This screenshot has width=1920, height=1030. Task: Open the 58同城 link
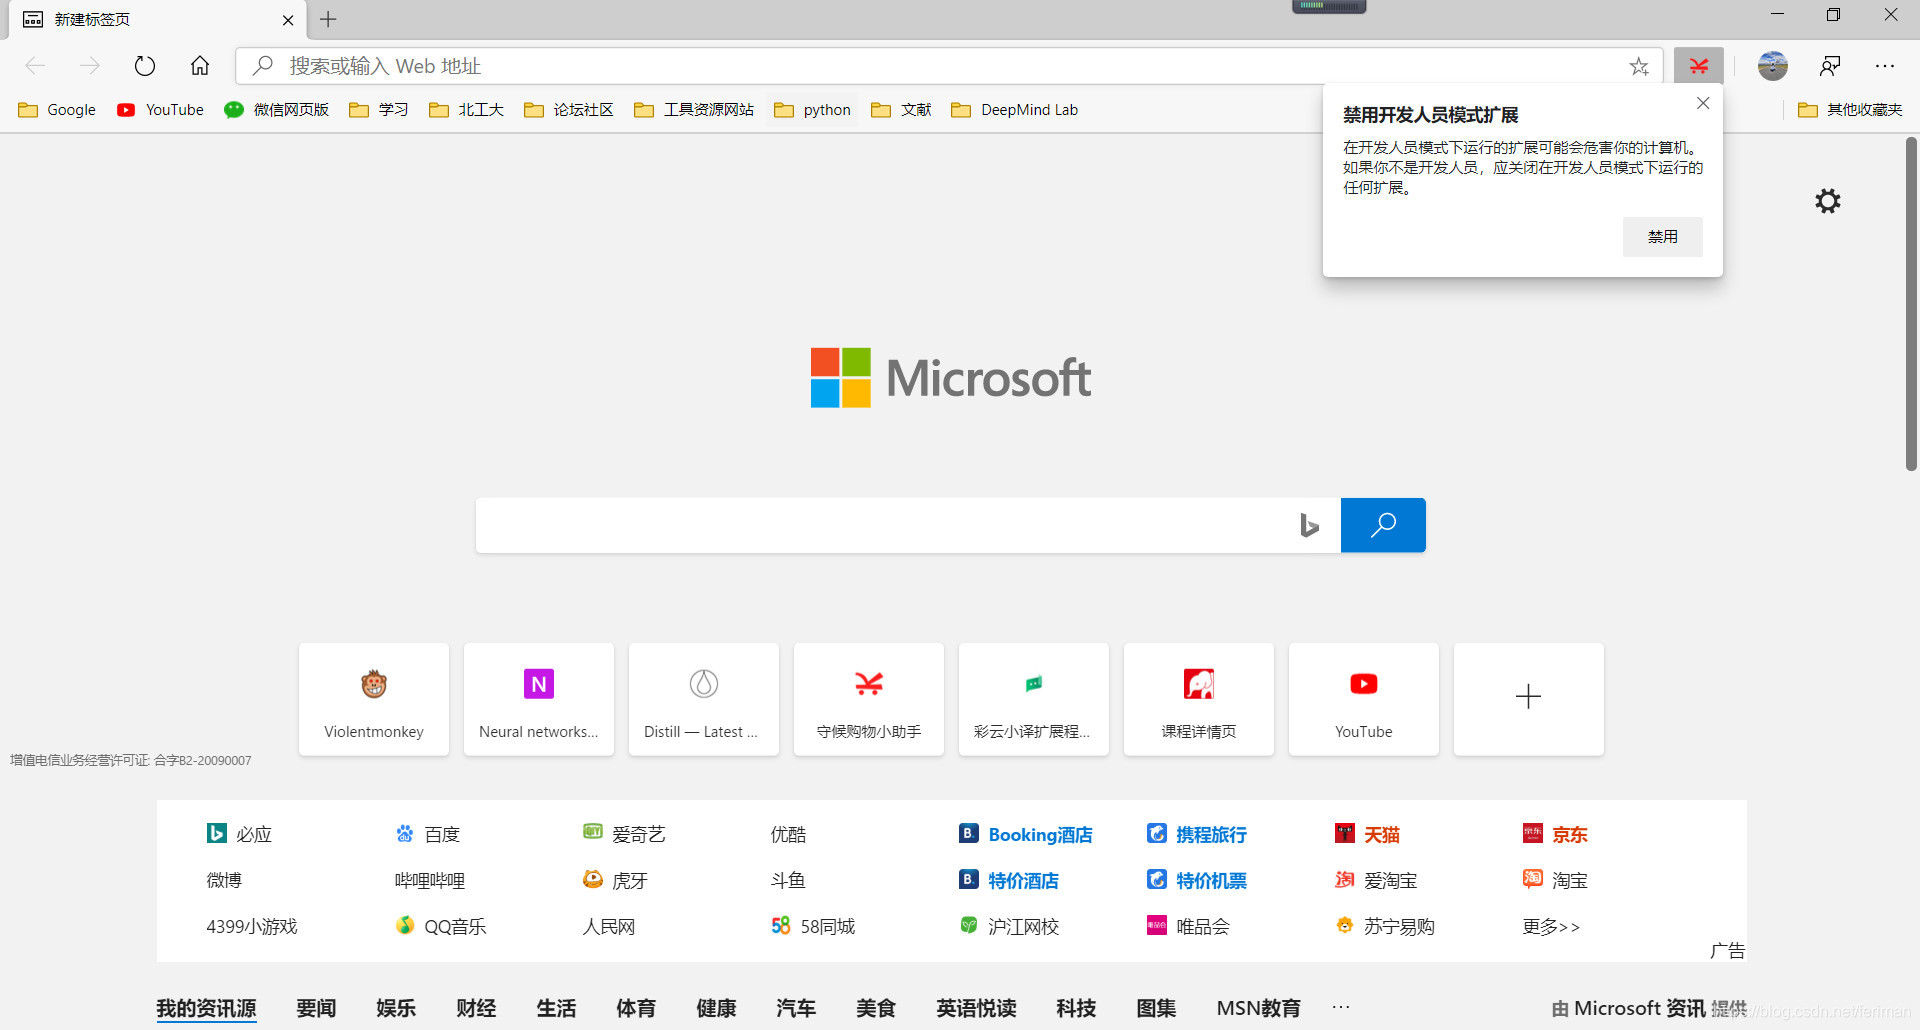click(x=813, y=926)
